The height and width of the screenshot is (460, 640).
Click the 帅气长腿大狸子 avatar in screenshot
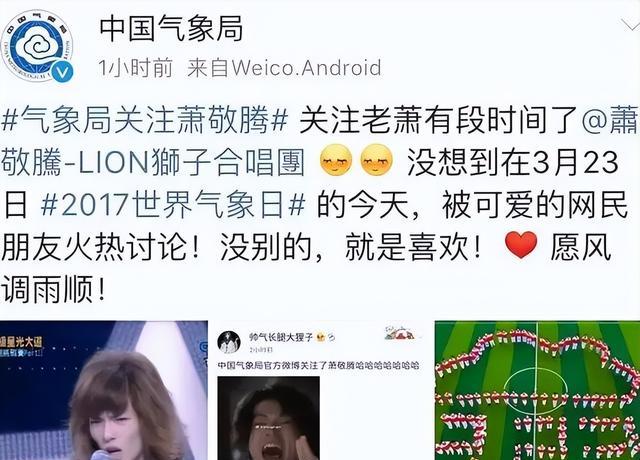point(229,342)
